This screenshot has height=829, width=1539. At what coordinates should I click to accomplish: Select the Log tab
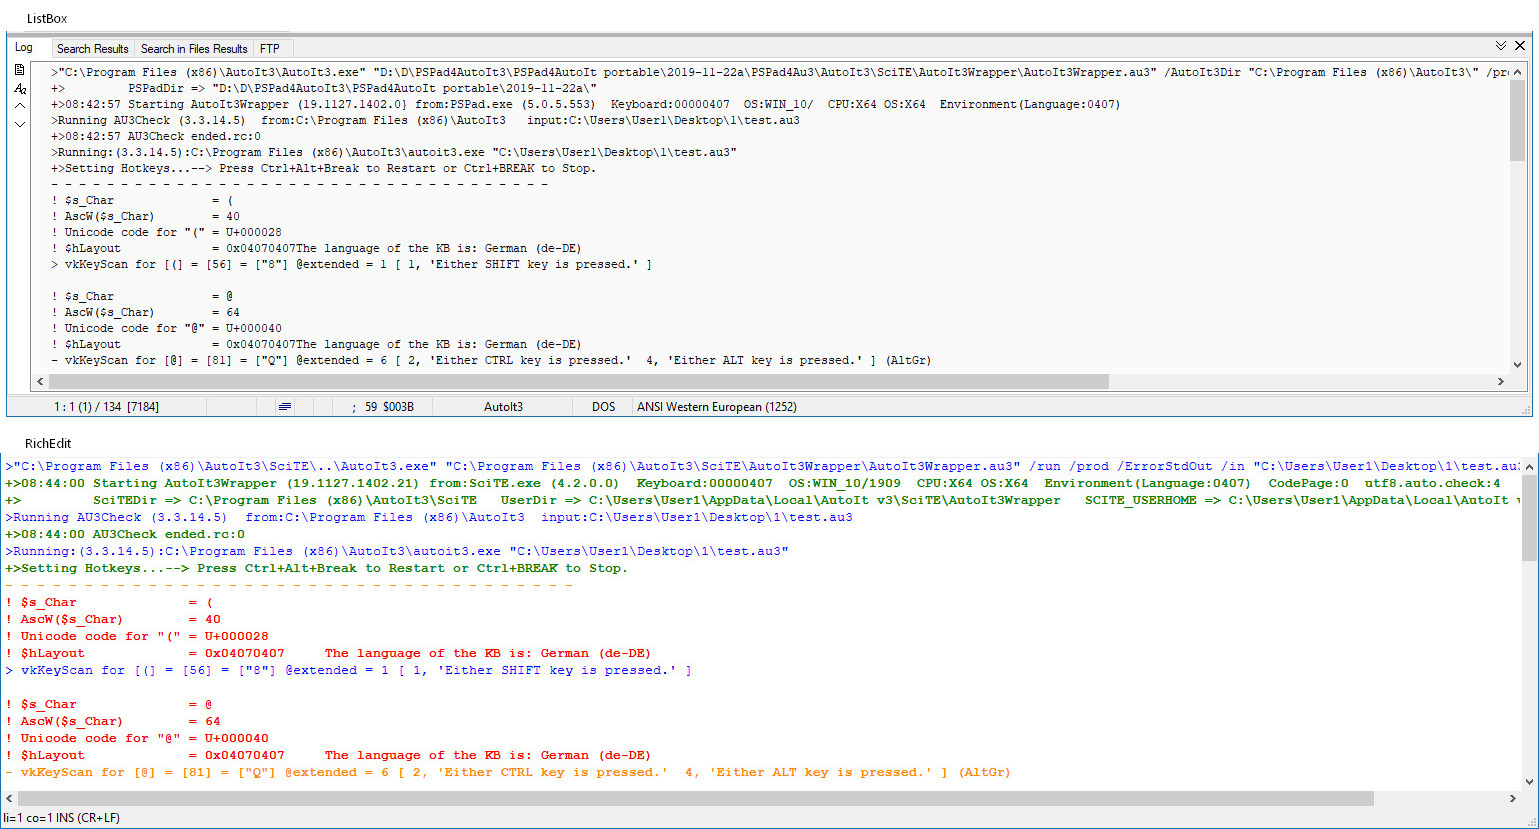tap(25, 47)
